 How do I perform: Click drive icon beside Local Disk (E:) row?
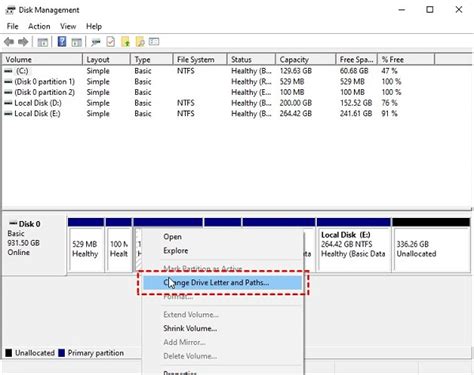(8, 113)
